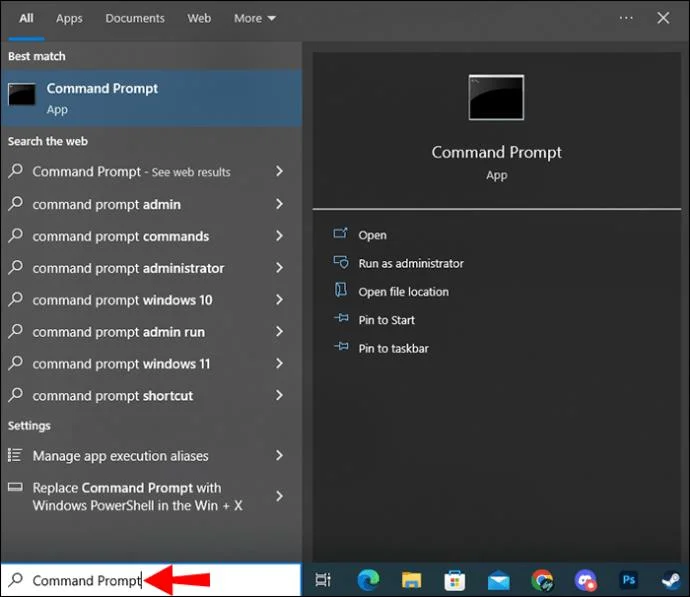
Task: Expand 'Manage app execution aliases' chevron
Action: [x=279, y=455]
